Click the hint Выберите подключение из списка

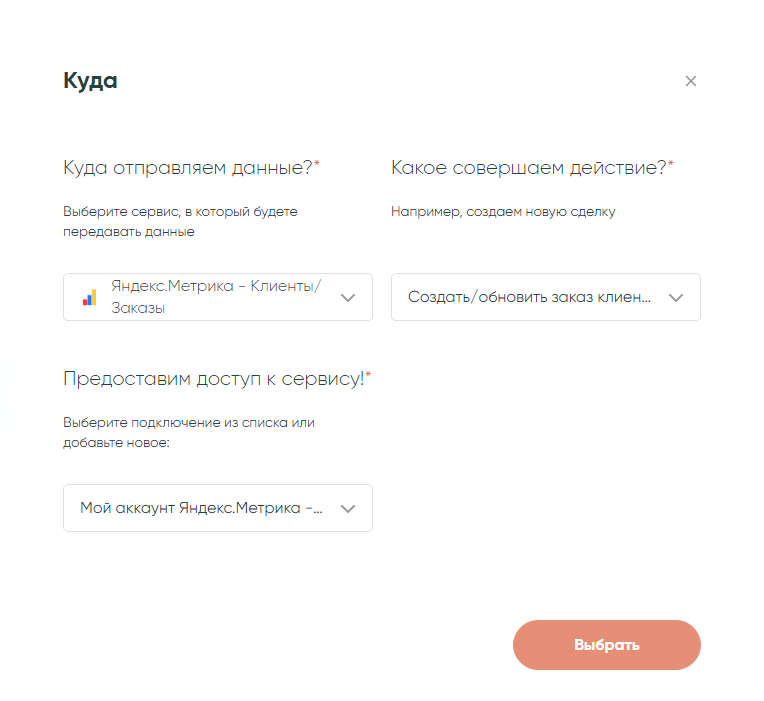tap(188, 423)
